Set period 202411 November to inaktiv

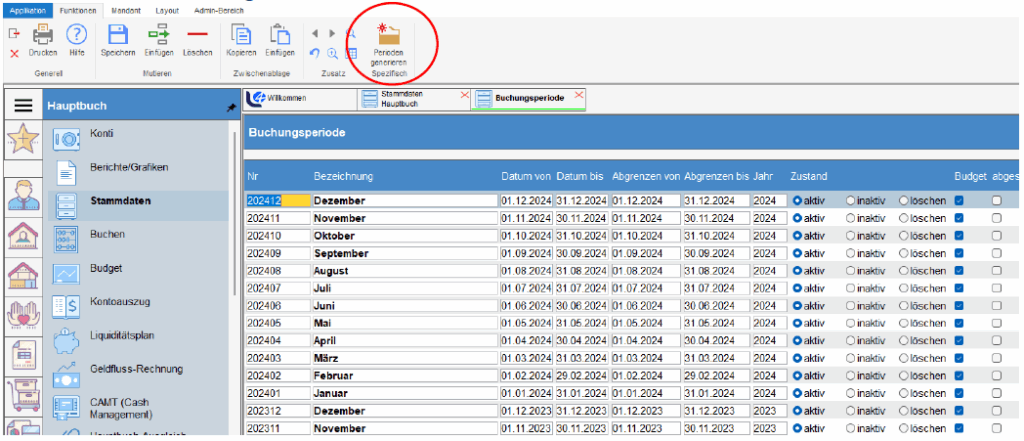(x=852, y=218)
